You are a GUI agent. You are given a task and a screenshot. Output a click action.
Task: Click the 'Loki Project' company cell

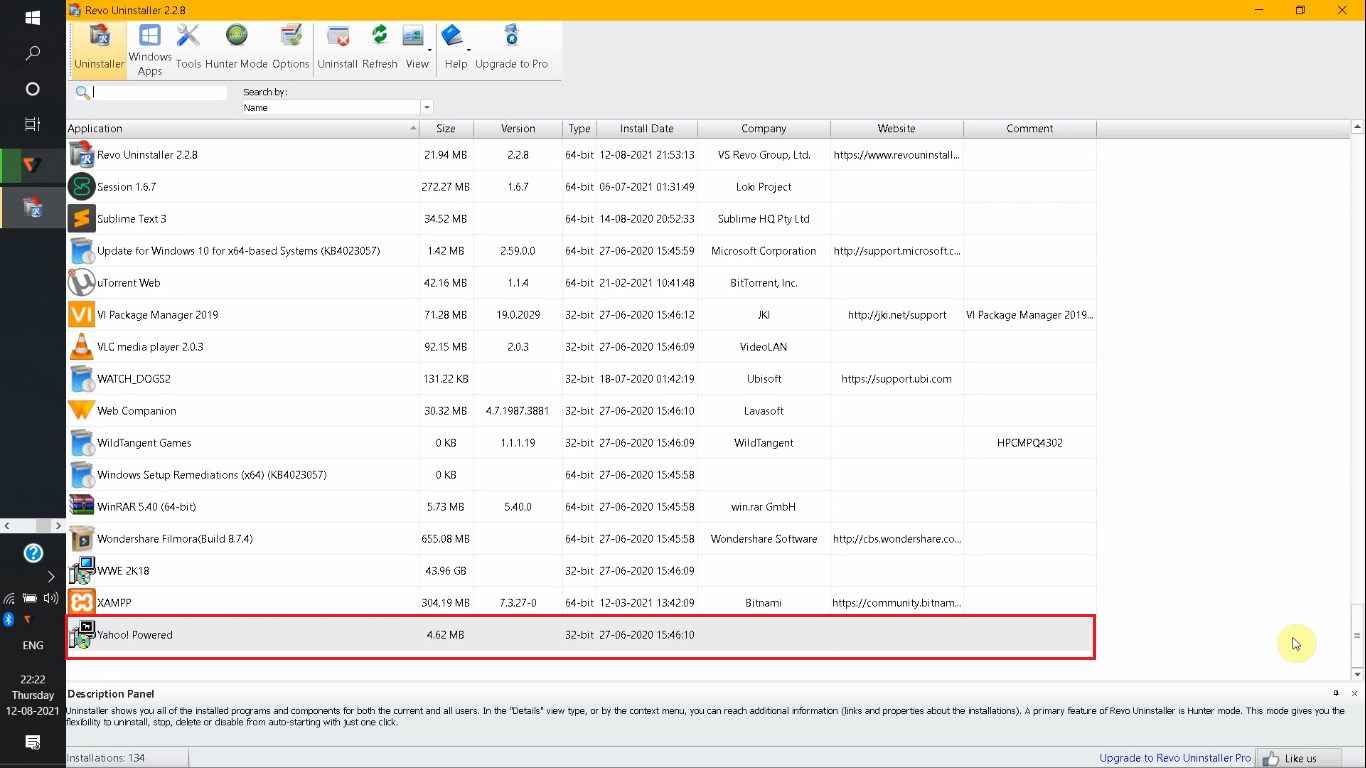[x=764, y=187]
